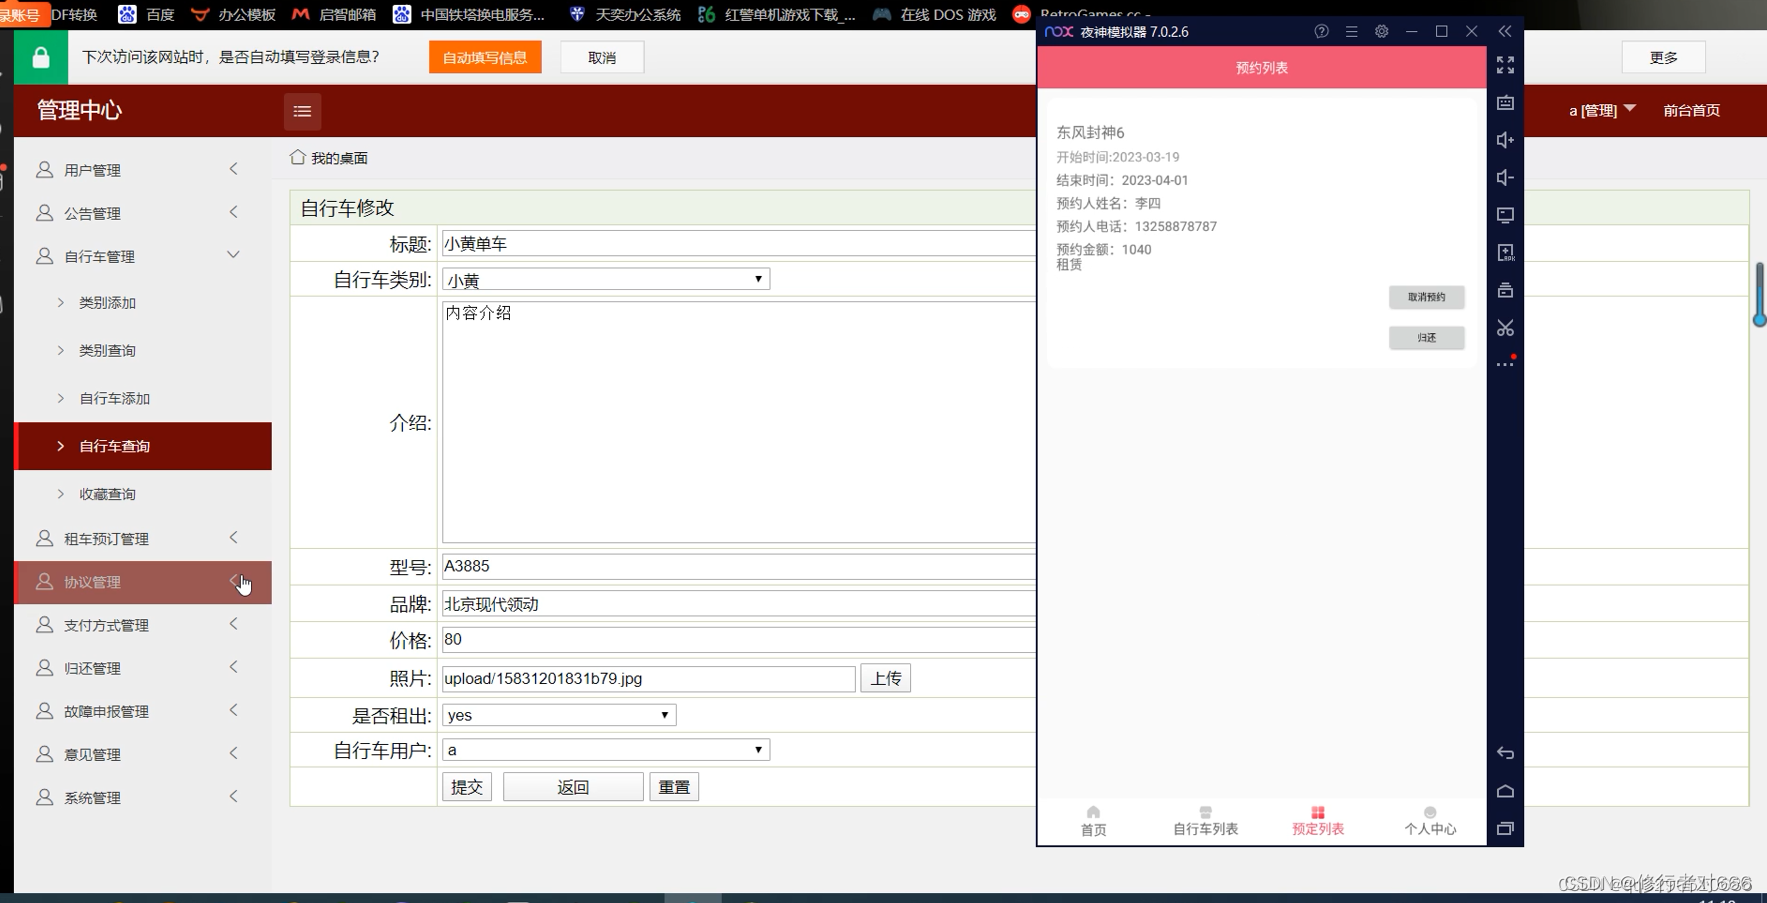Click the page vertical scrollbar thumb
Screen dimensions: 1767x903
coord(1759,294)
